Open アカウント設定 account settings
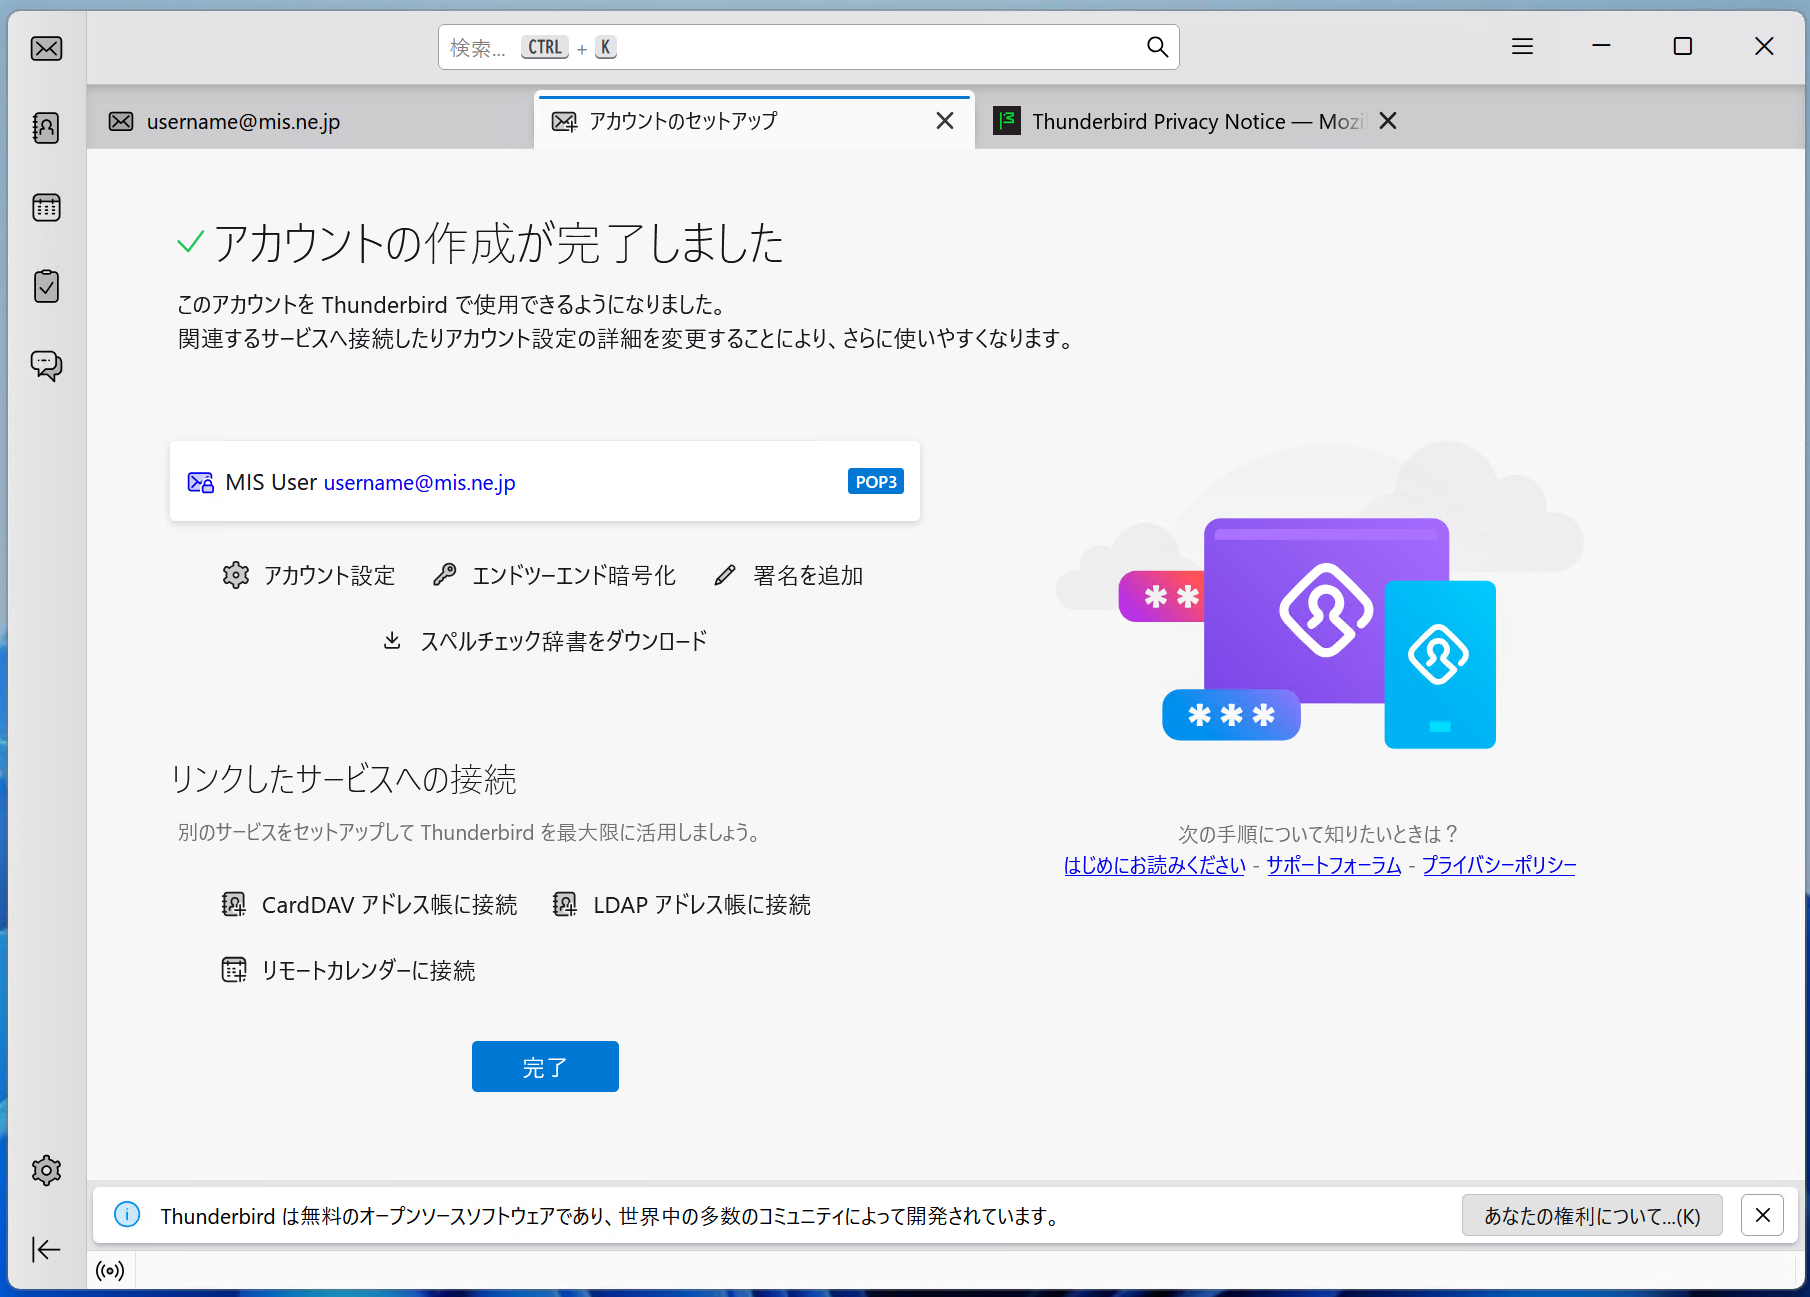Screen dimensions: 1810x1297 coord(310,576)
